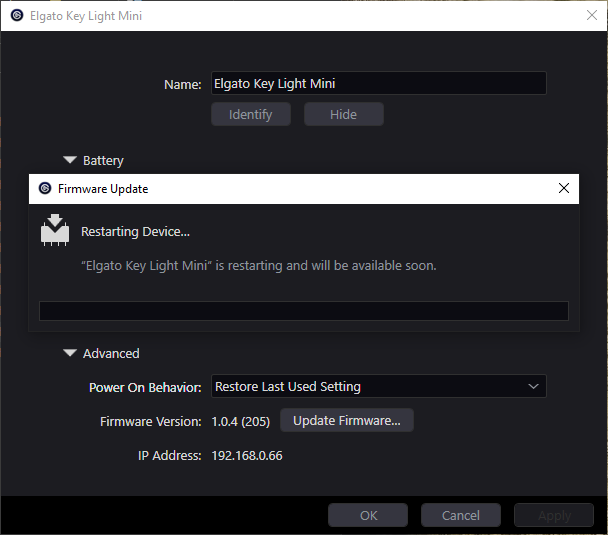
Task: Click the IP Address label
Action: coord(170,456)
